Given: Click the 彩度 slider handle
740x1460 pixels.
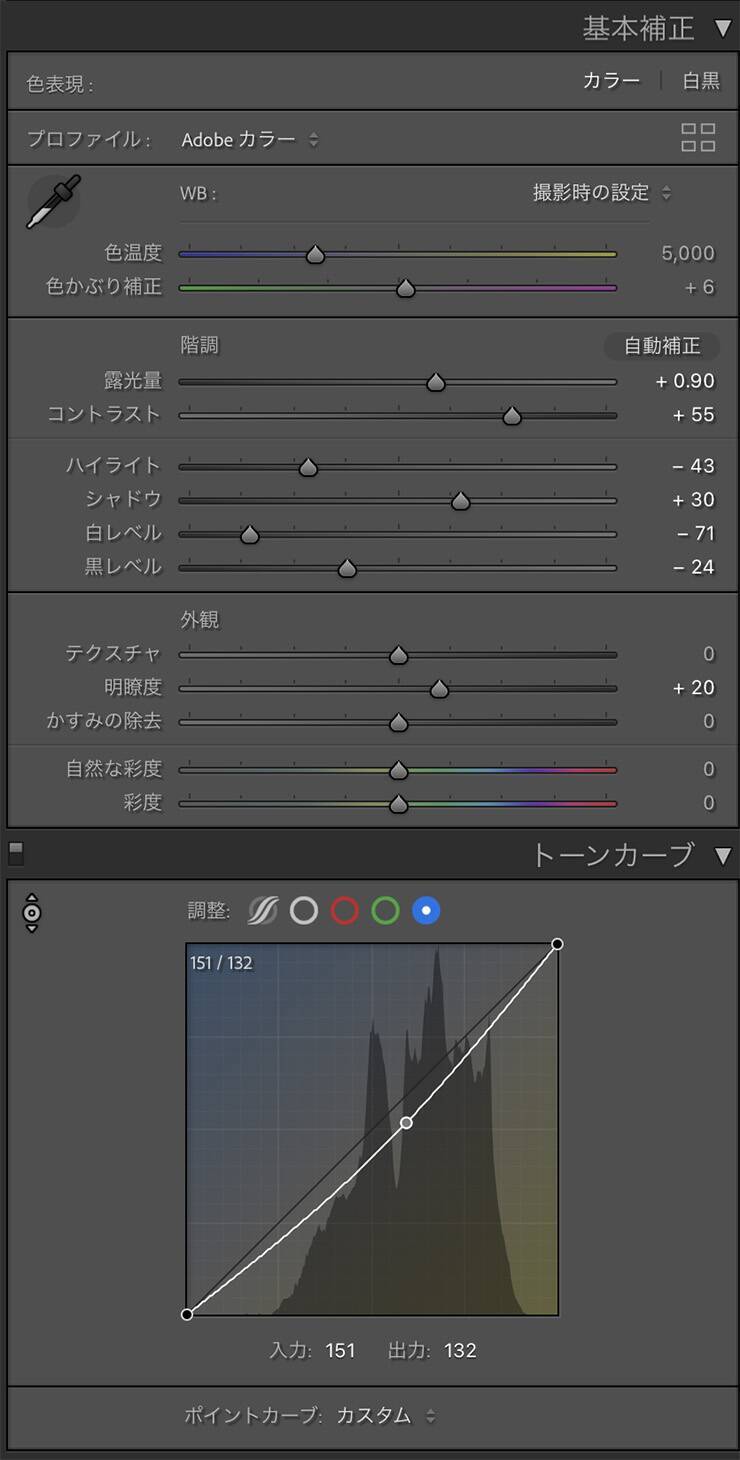Looking at the screenshot, I should [x=398, y=804].
